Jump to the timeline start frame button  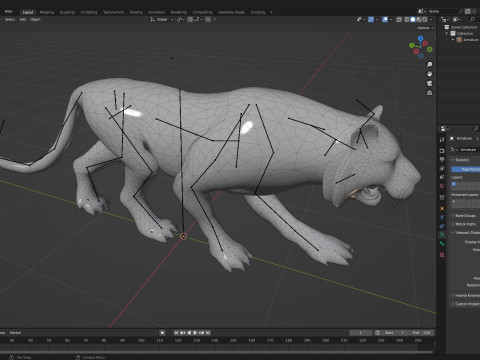pos(176,333)
